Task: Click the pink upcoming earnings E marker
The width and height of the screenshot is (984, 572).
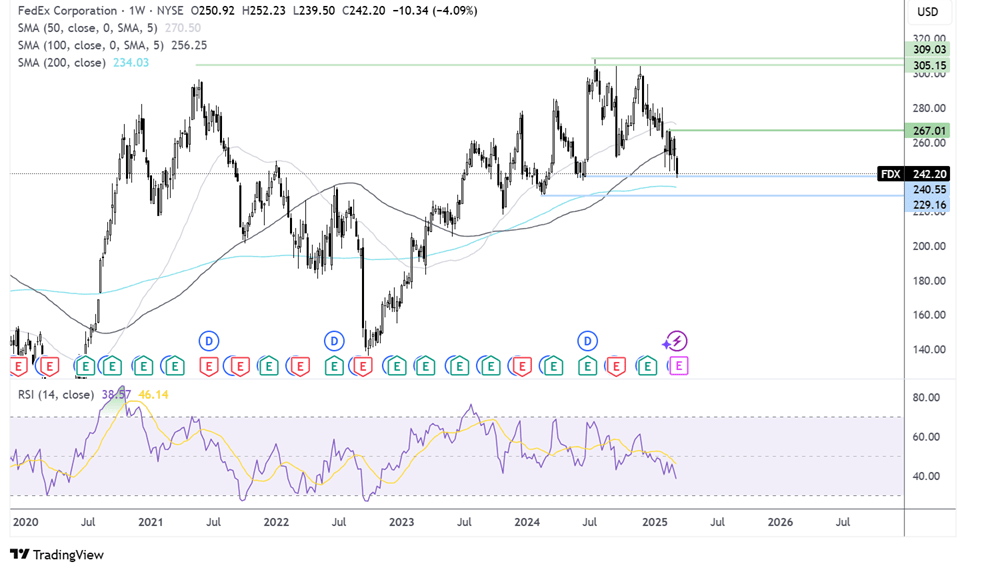Action: coord(679,365)
